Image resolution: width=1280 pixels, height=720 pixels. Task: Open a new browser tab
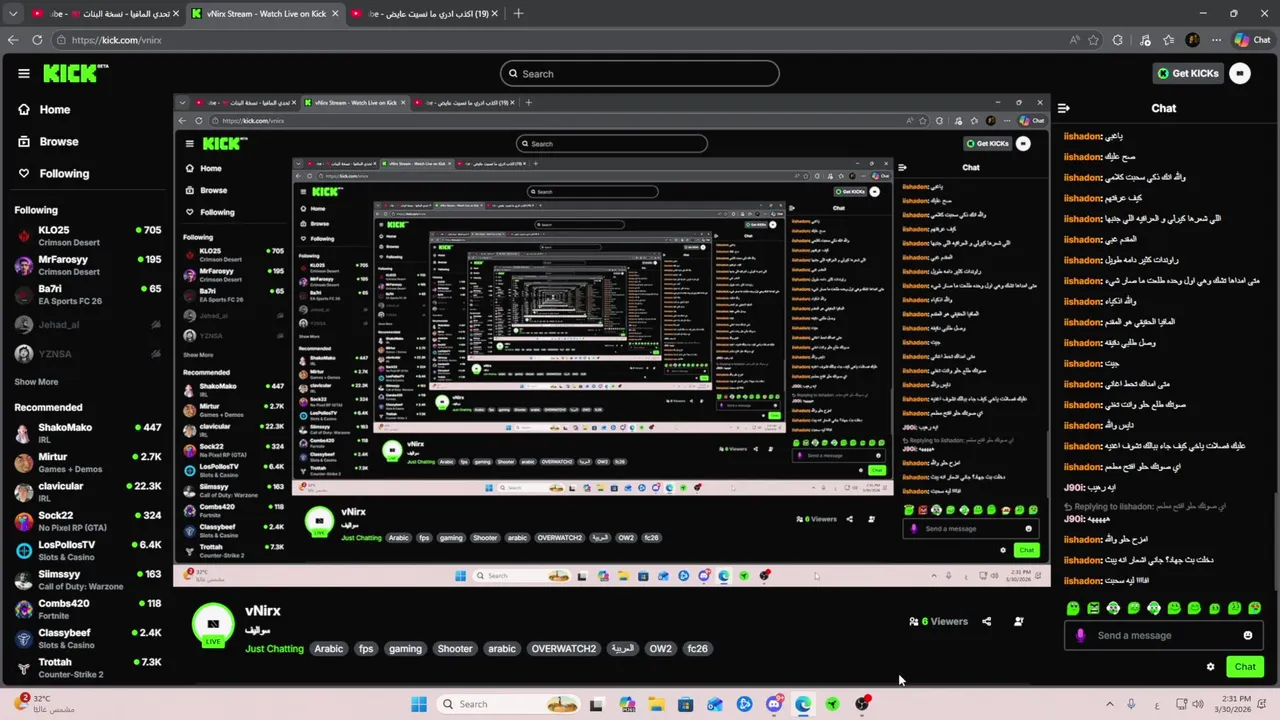click(518, 14)
